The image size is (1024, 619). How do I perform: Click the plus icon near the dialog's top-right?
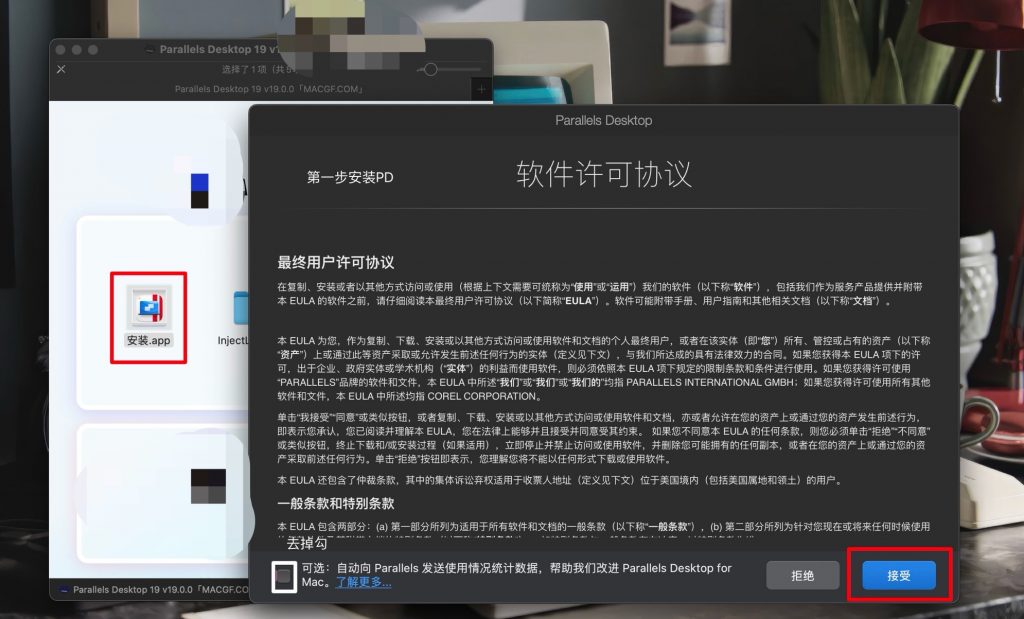coord(484,90)
